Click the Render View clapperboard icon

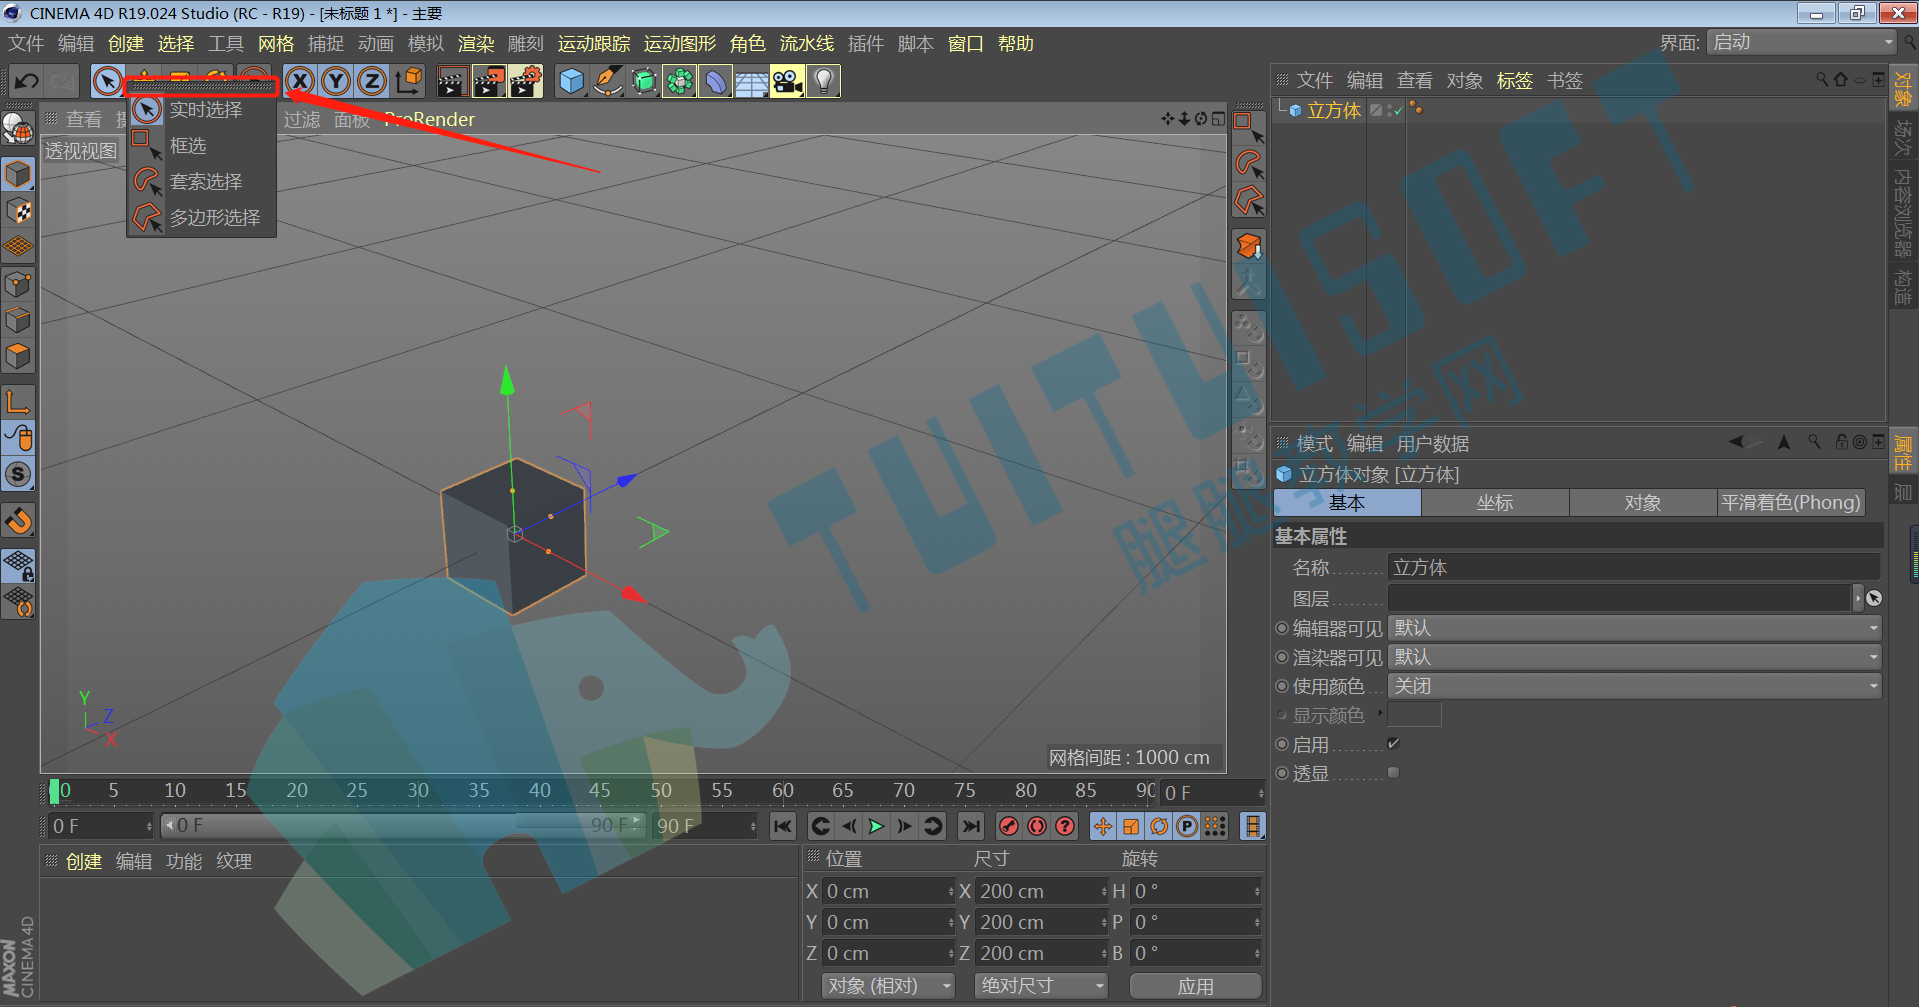click(452, 81)
